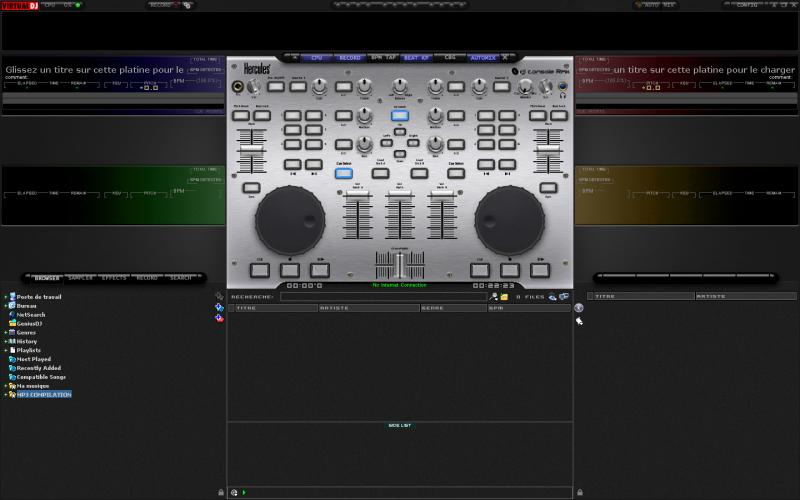Open CONFIG settings in top bar

pyautogui.click(x=747, y=5)
